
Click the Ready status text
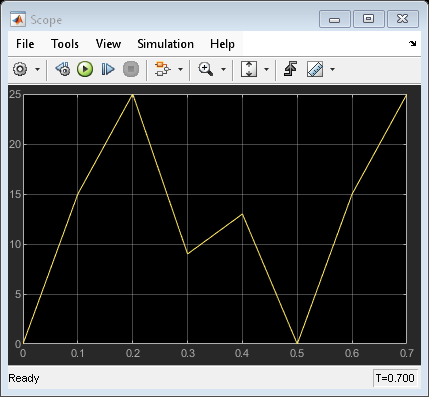[24, 378]
